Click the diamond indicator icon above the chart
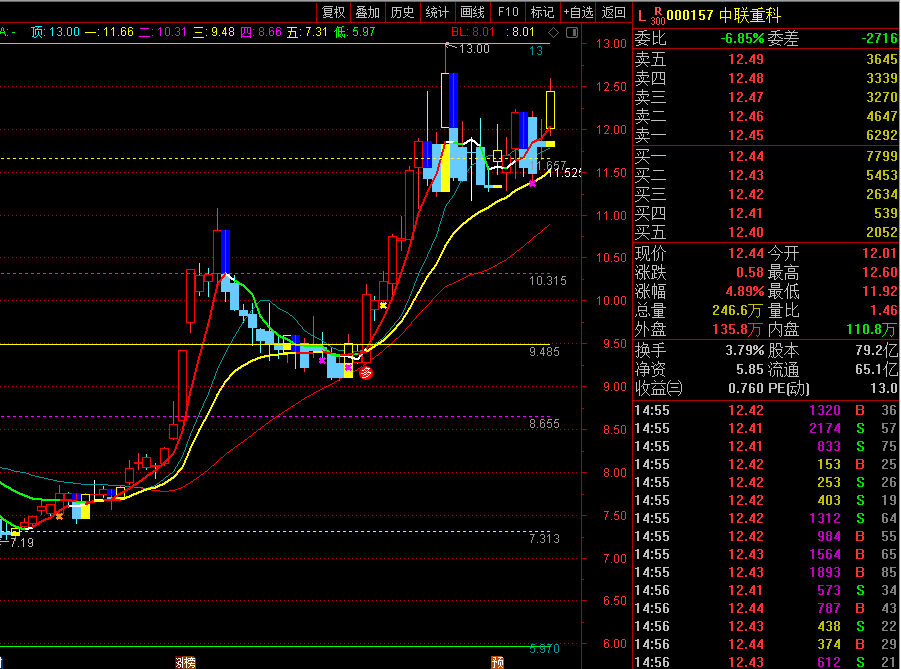This screenshot has width=901, height=669. coord(553,32)
